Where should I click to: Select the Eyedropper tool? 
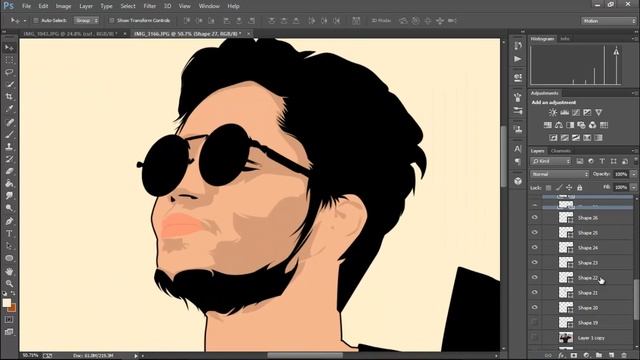tap(9, 109)
